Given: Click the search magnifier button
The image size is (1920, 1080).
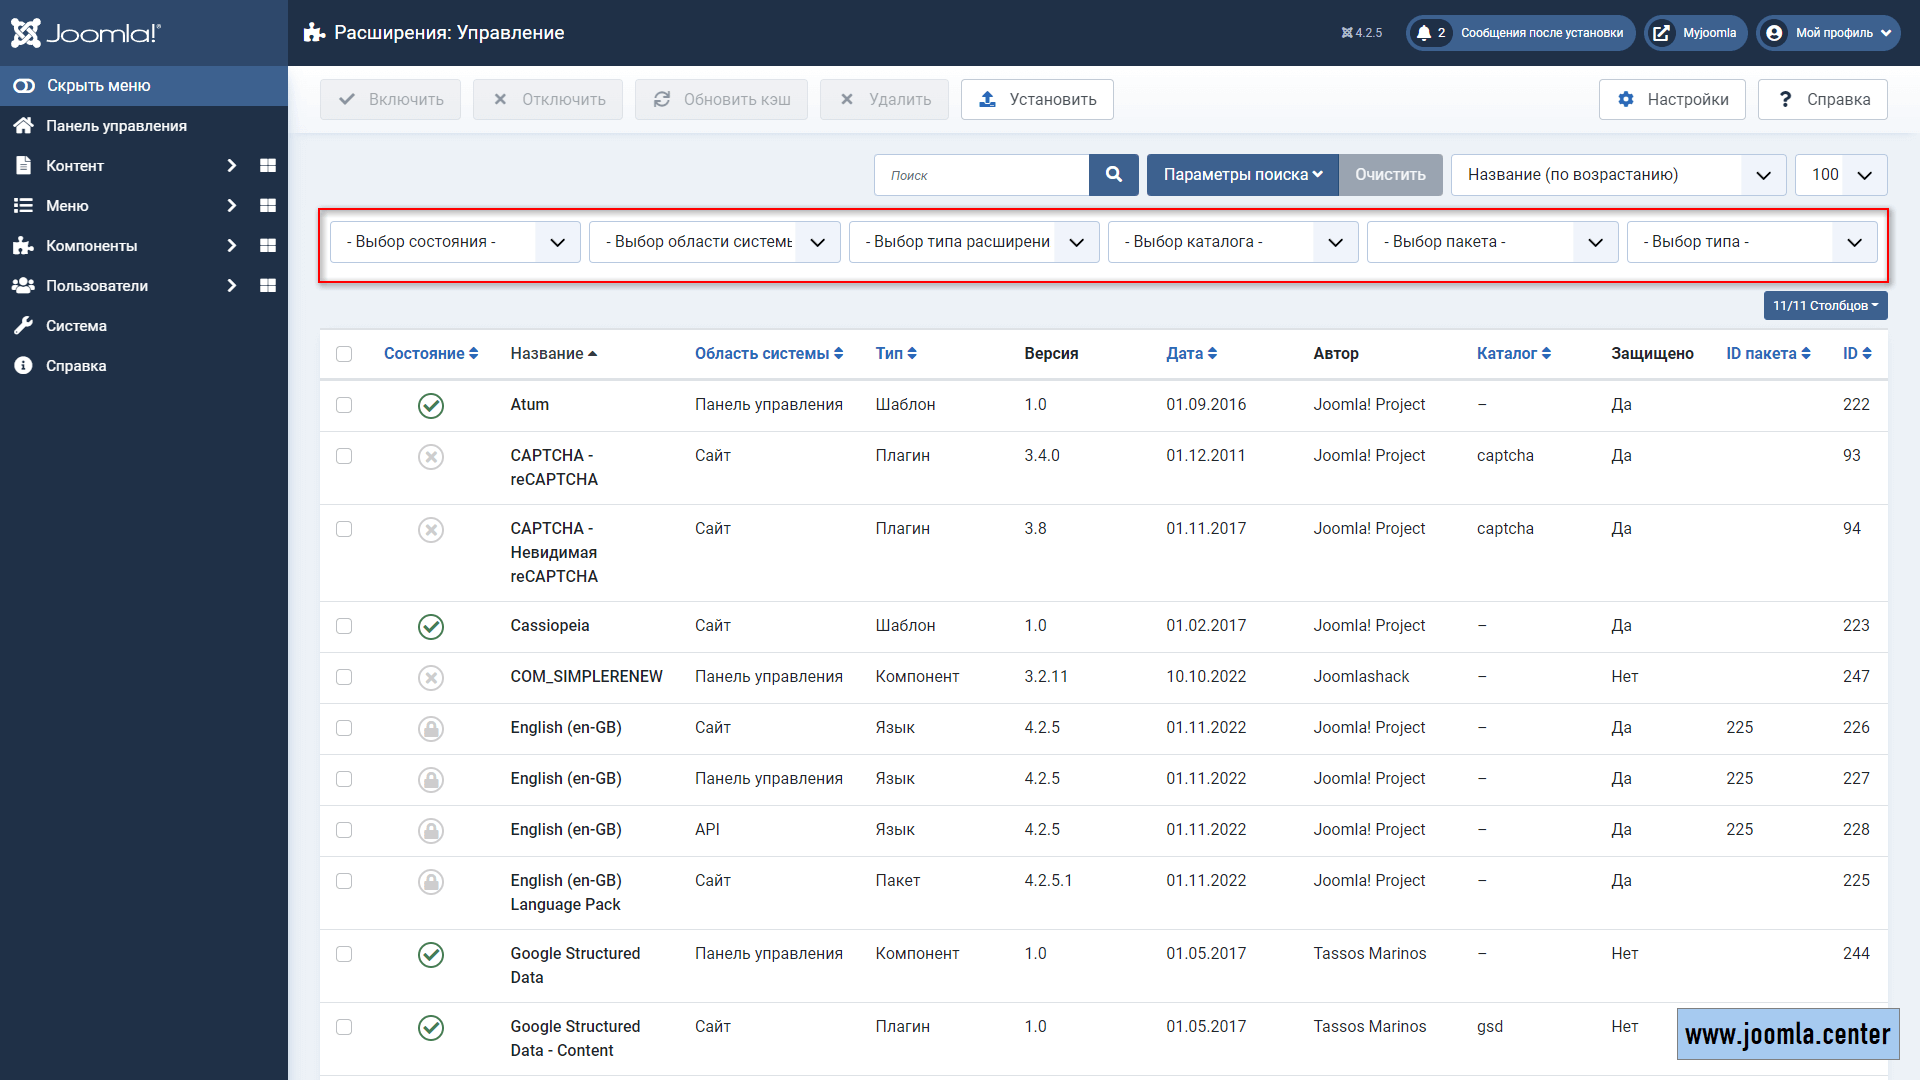Looking at the screenshot, I should tap(1113, 175).
